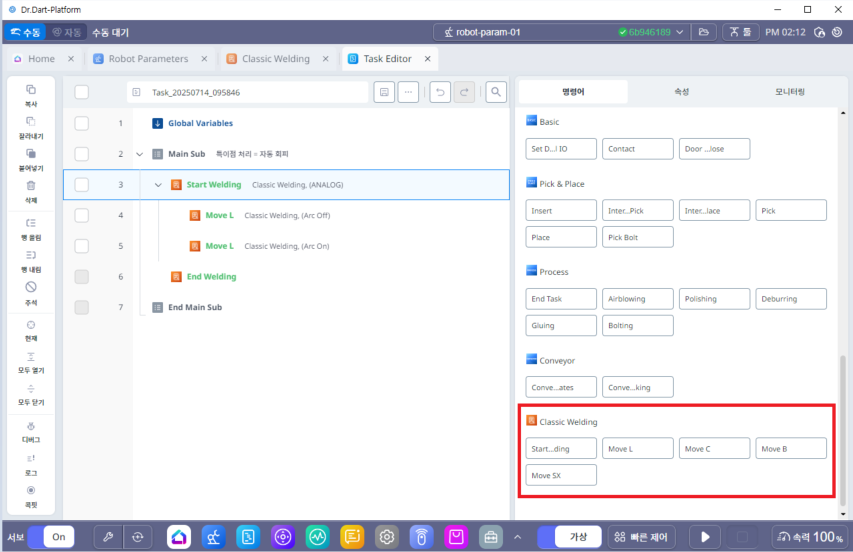This screenshot has height=552, width=853.
Task: Click the Polishing command button
Action: point(714,299)
